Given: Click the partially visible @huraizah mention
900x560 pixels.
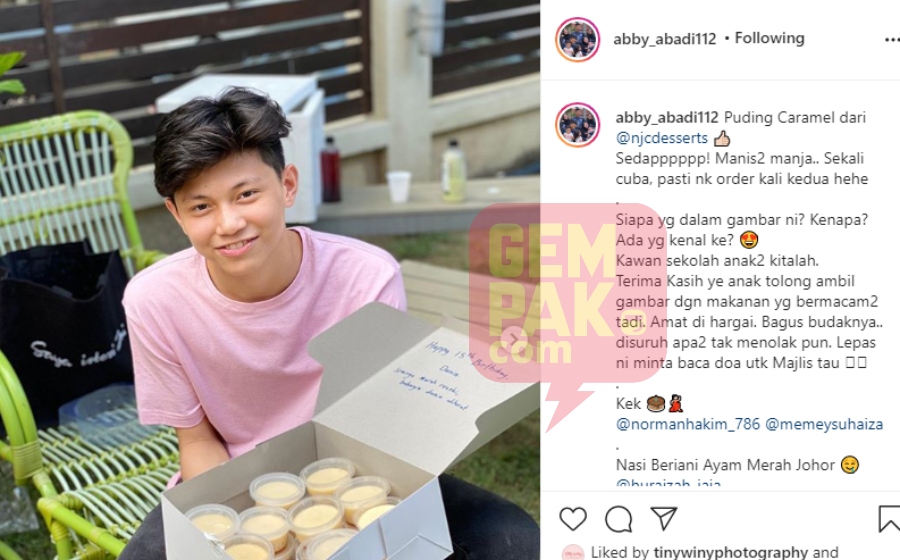Looking at the screenshot, I should click(668, 484).
